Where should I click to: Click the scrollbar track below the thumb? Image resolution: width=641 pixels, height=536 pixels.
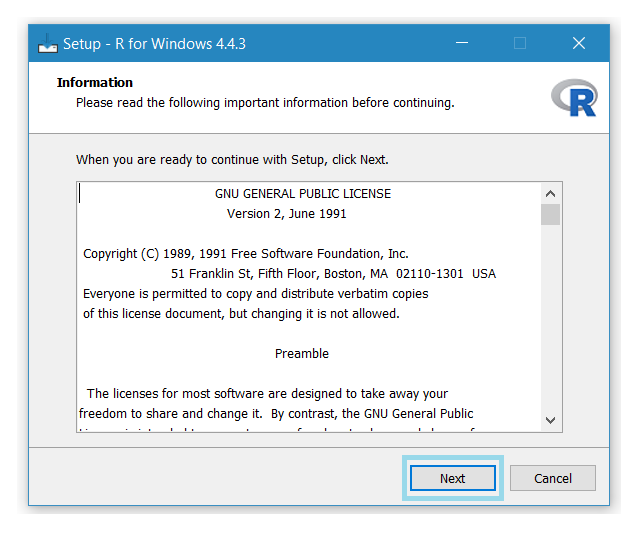(x=551, y=318)
